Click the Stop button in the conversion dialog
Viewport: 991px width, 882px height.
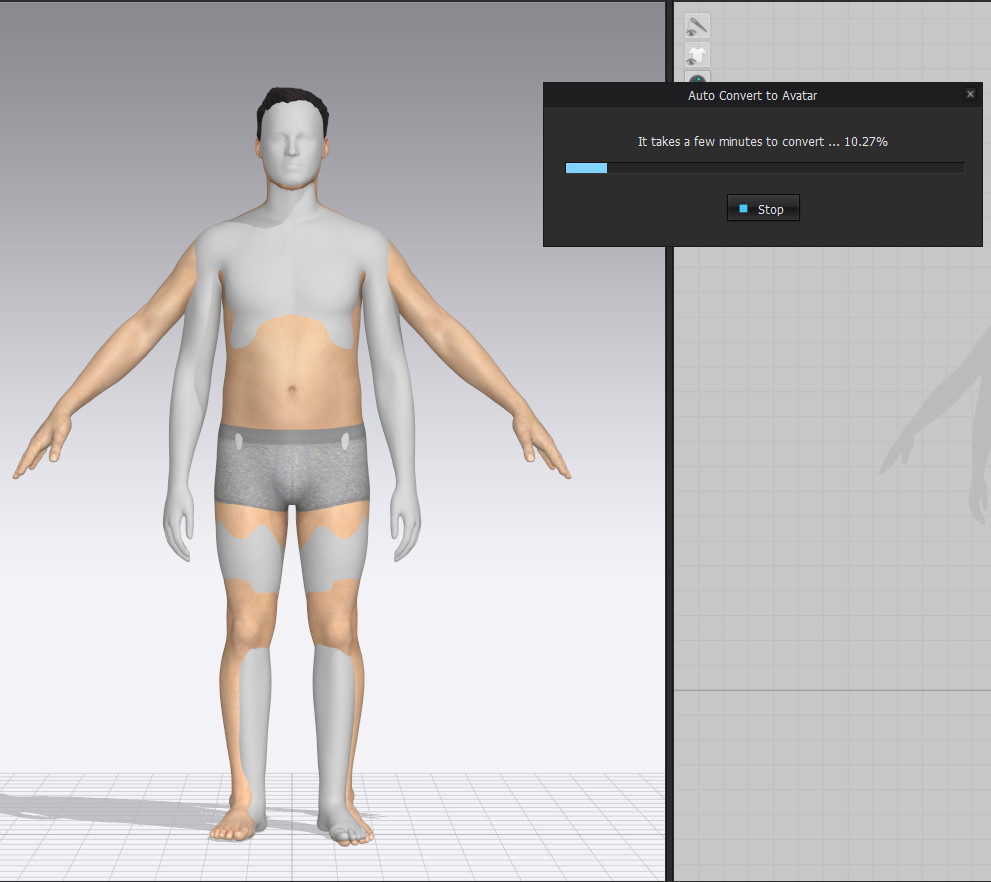point(763,209)
